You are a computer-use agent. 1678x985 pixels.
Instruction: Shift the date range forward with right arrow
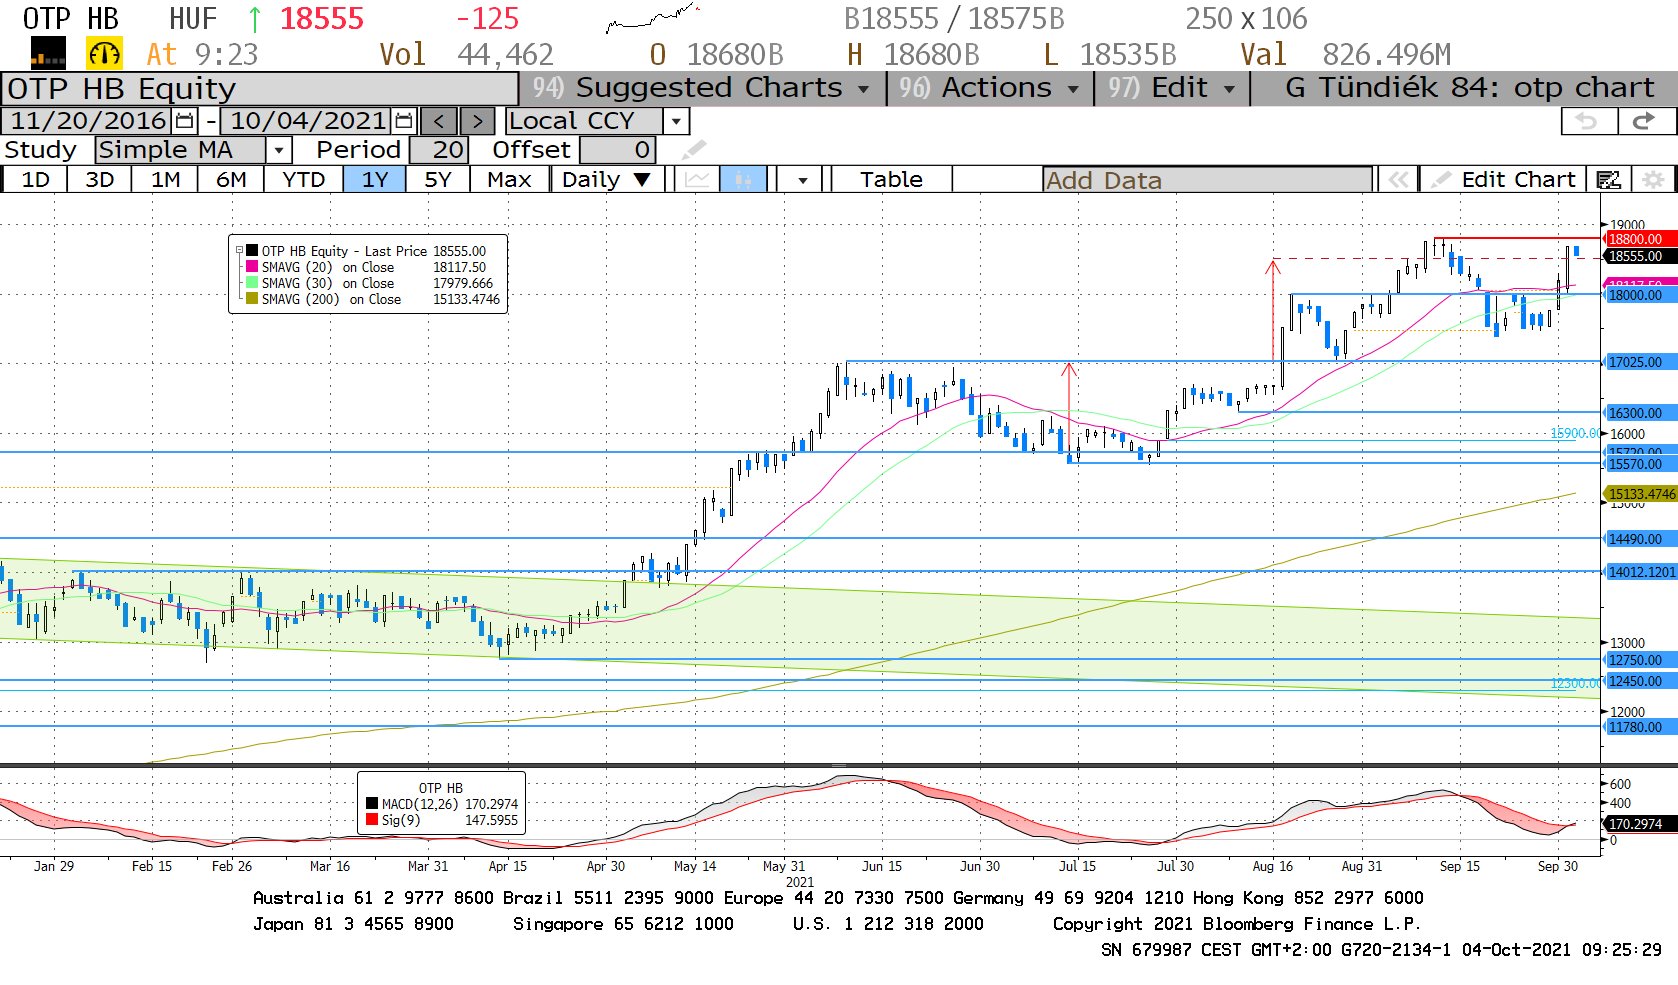click(477, 121)
